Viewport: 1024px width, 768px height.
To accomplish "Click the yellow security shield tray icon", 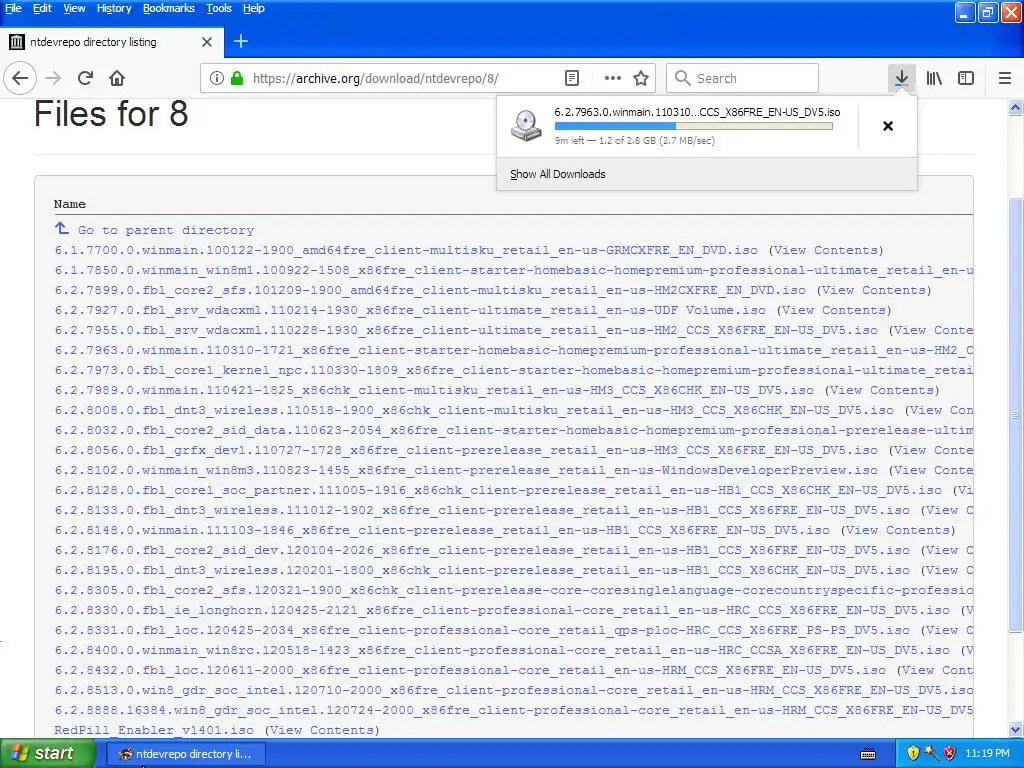I will click(x=913, y=754).
